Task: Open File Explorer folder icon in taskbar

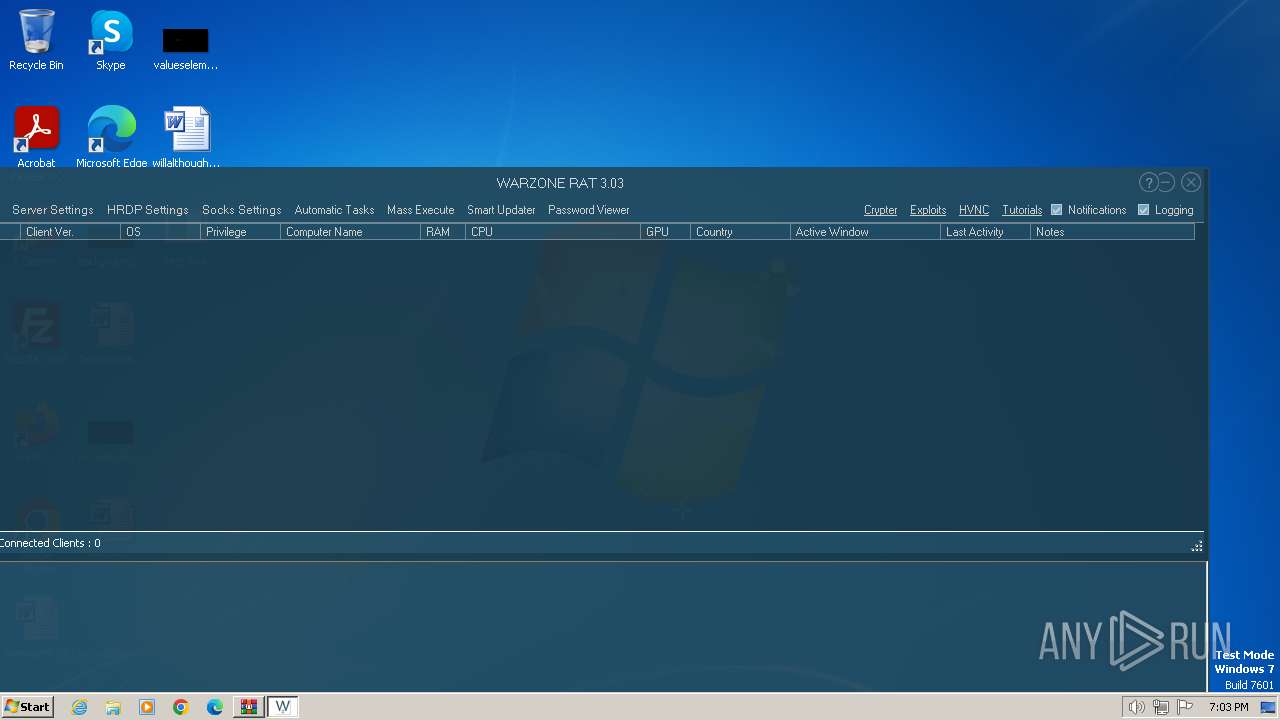Action: tap(113, 707)
